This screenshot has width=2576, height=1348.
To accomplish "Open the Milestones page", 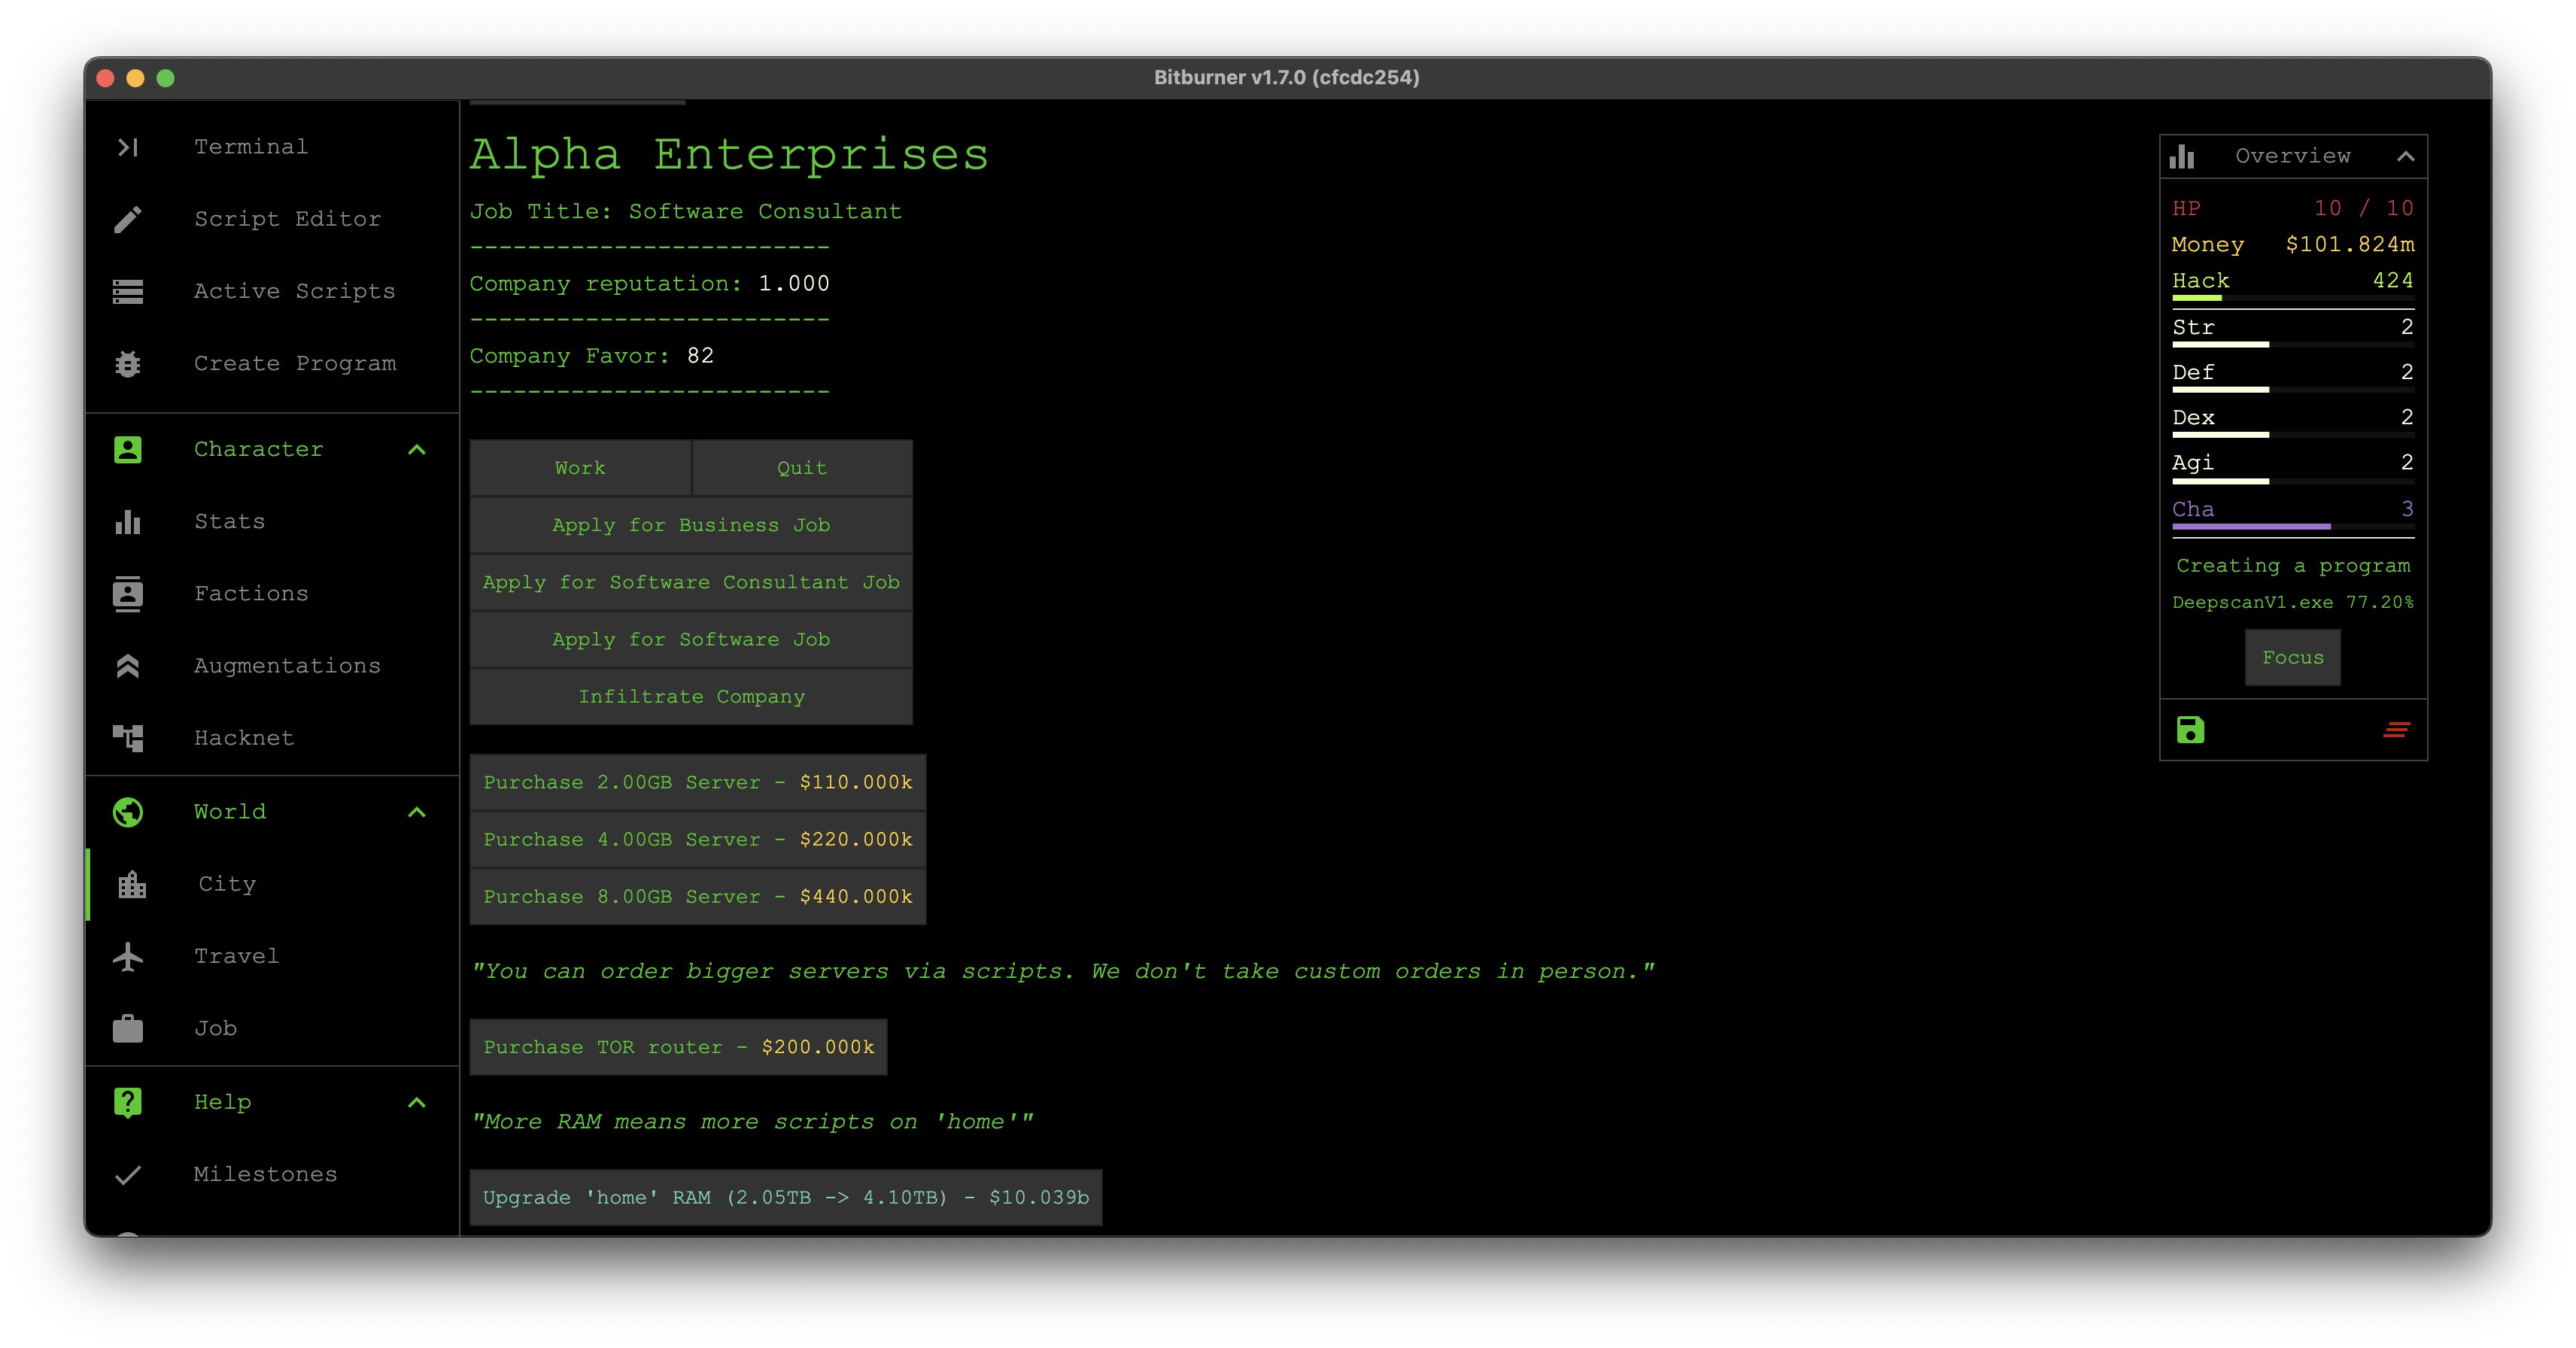I will [272, 1175].
